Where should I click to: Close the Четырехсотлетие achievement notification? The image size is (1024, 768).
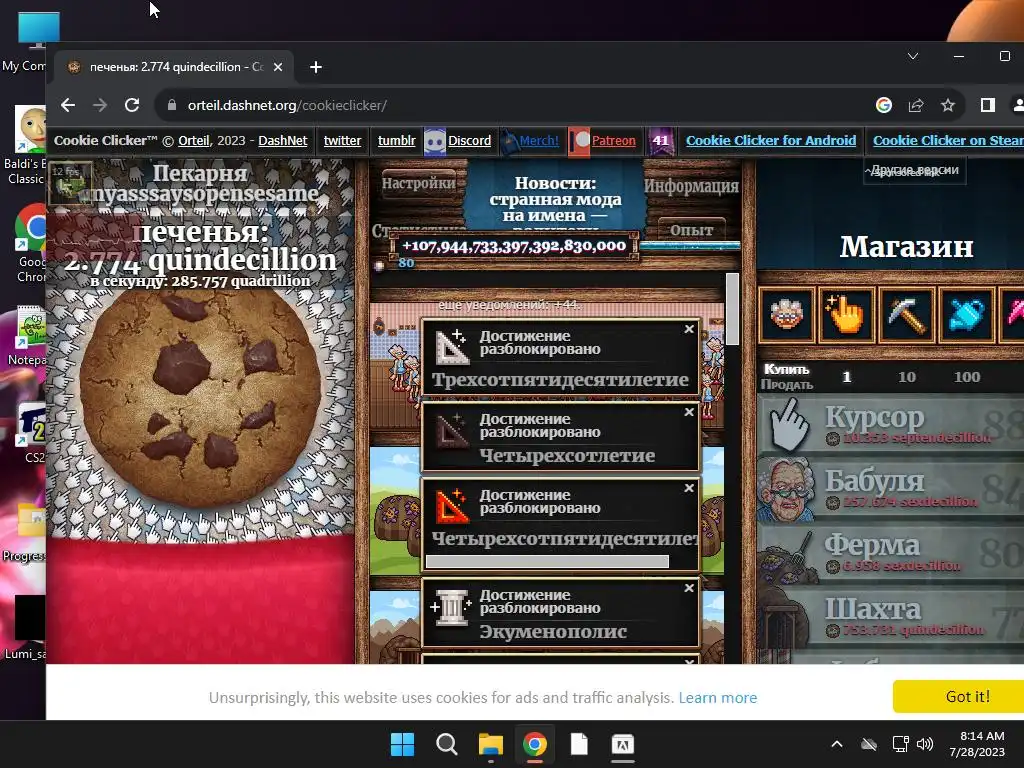689,412
